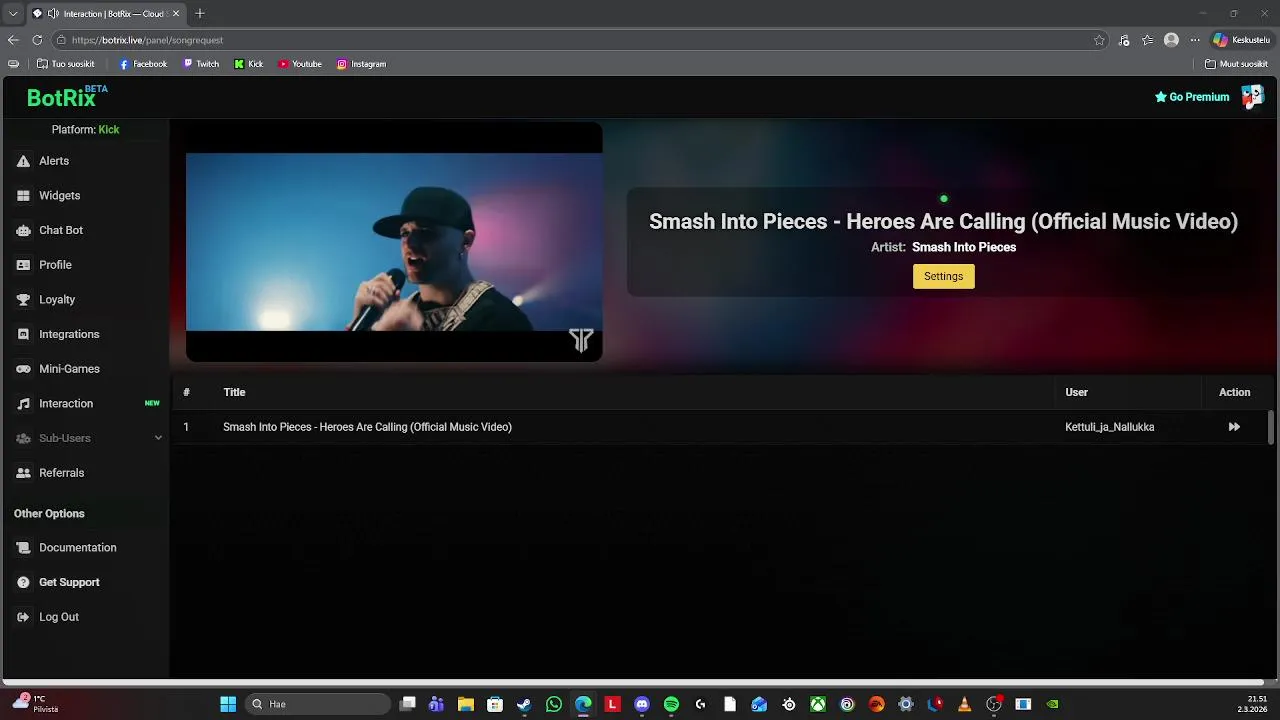1280x720 pixels.
Task: Click the User column header
Action: click(1076, 392)
